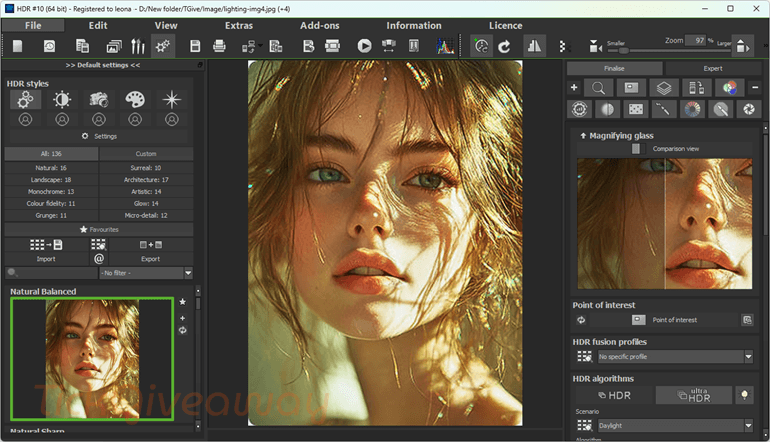The image size is (770, 442).
Task: Click the blank new-project page icon
Action: point(18,46)
